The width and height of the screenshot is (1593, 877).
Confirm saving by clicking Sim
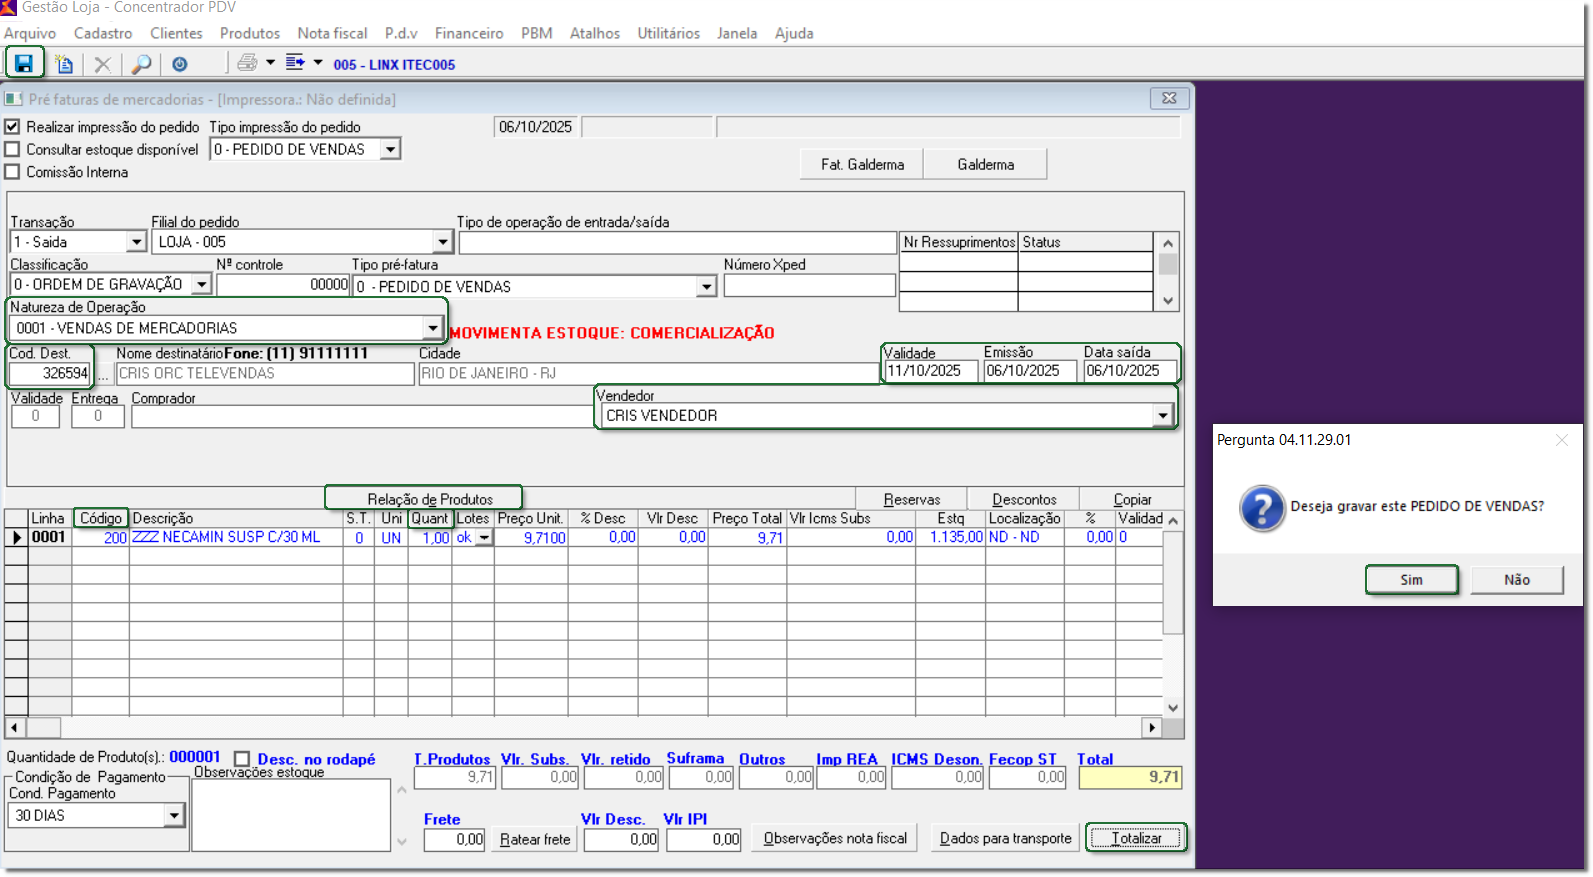pyautogui.click(x=1411, y=580)
